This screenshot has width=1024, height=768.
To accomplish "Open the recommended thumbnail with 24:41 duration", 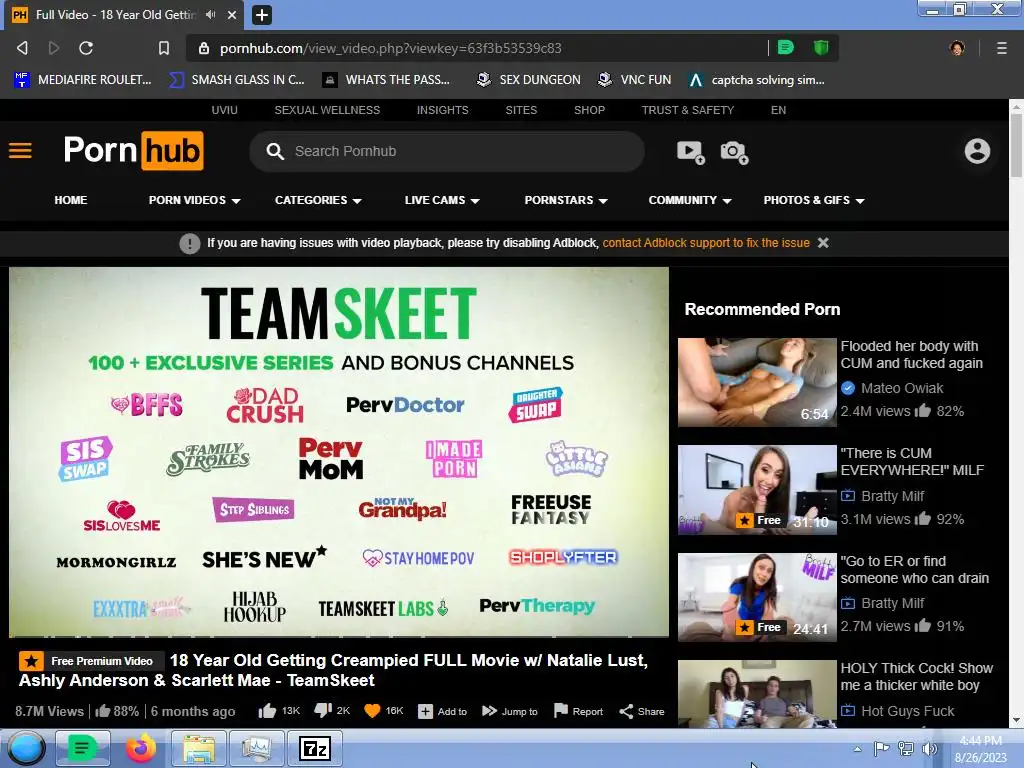I will click(x=757, y=597).
